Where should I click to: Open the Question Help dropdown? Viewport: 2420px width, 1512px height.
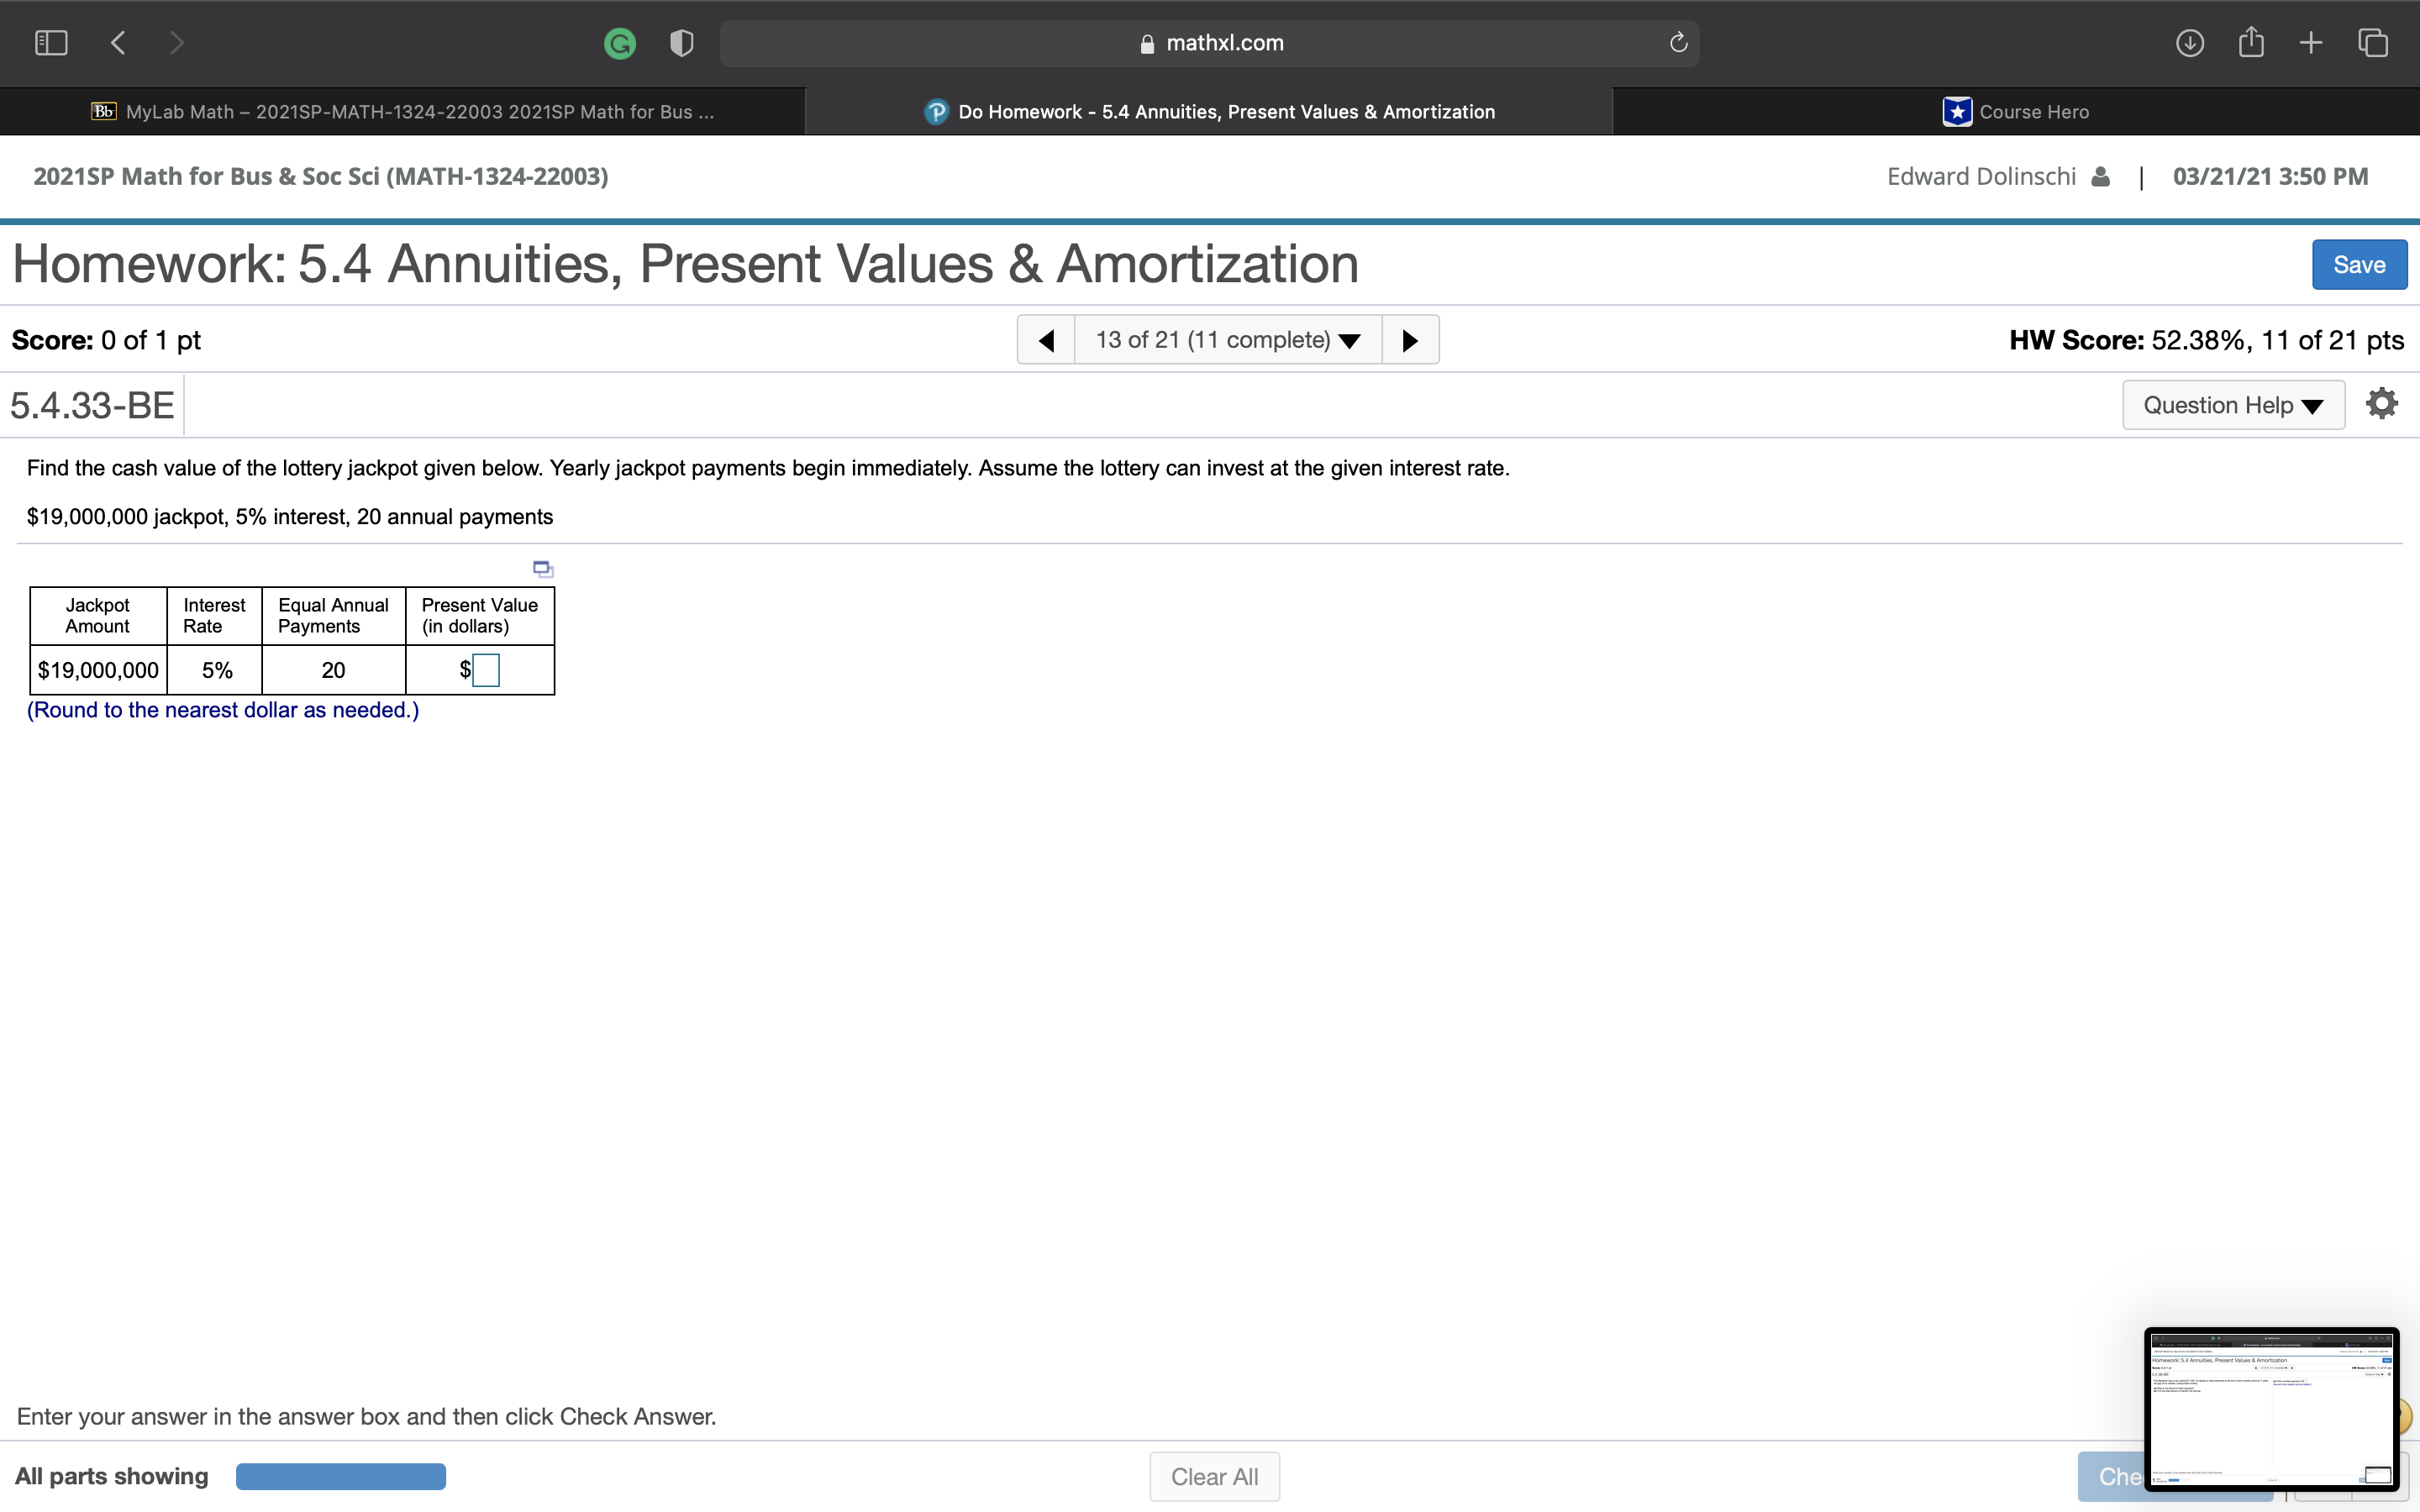pyautogui.click(x=2233, y=405)
